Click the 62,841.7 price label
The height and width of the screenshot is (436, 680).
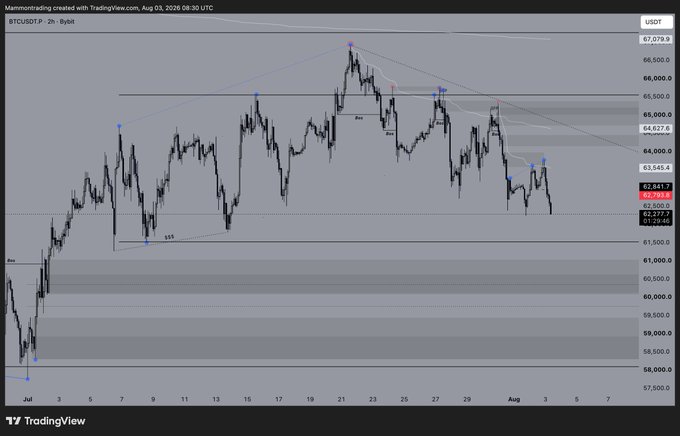coord(656,187)
